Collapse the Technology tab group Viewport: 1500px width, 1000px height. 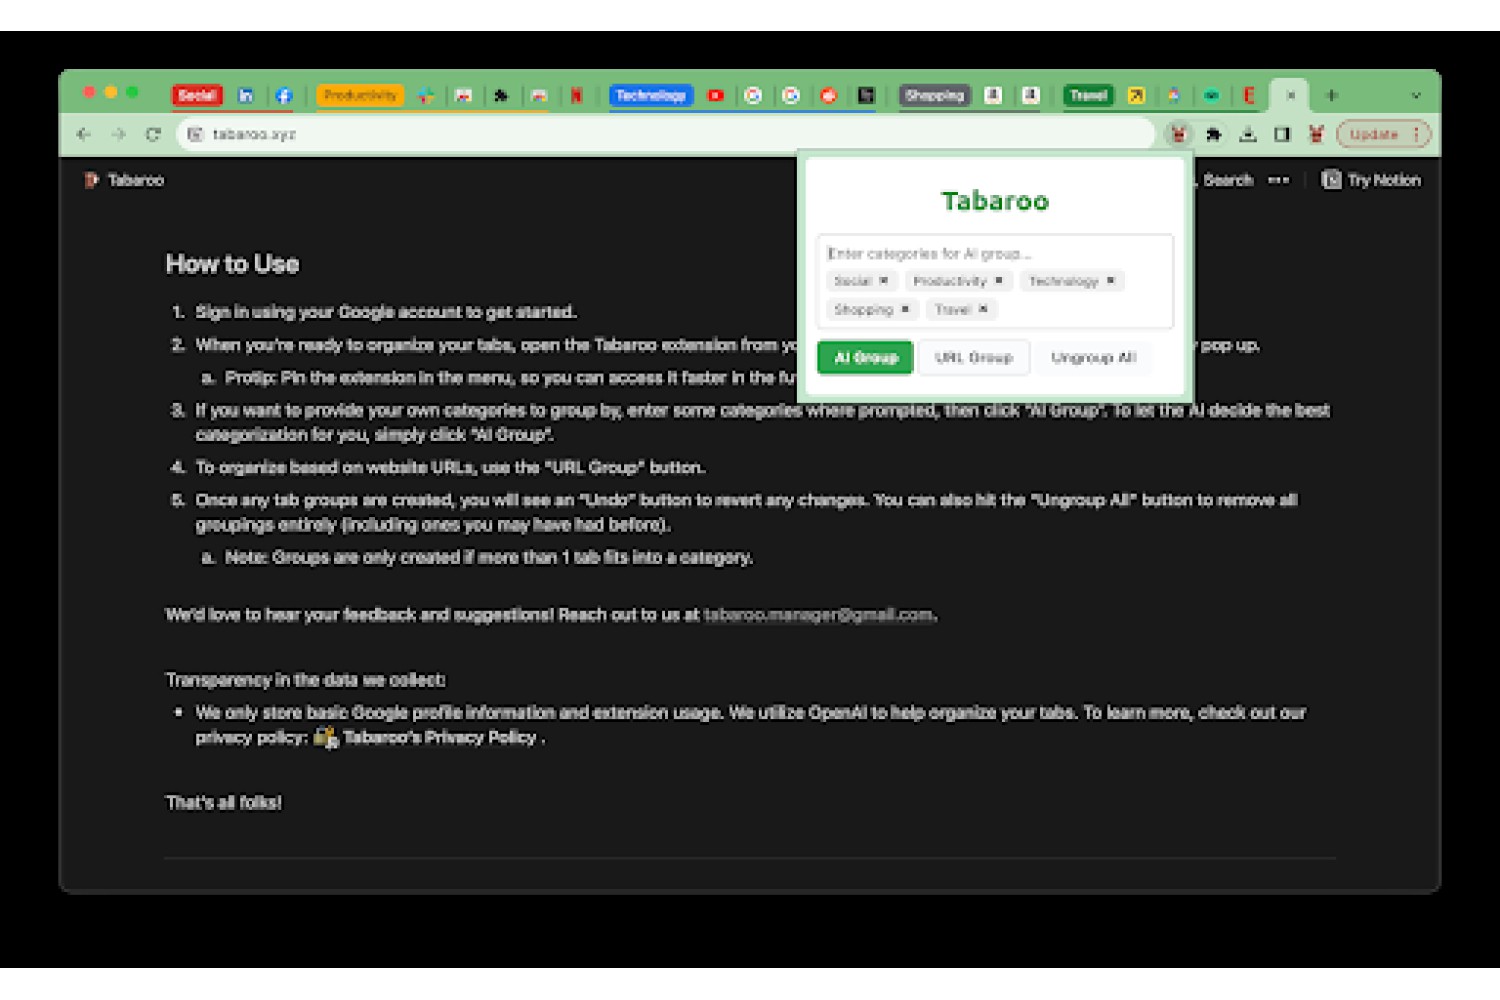[651, 96]
